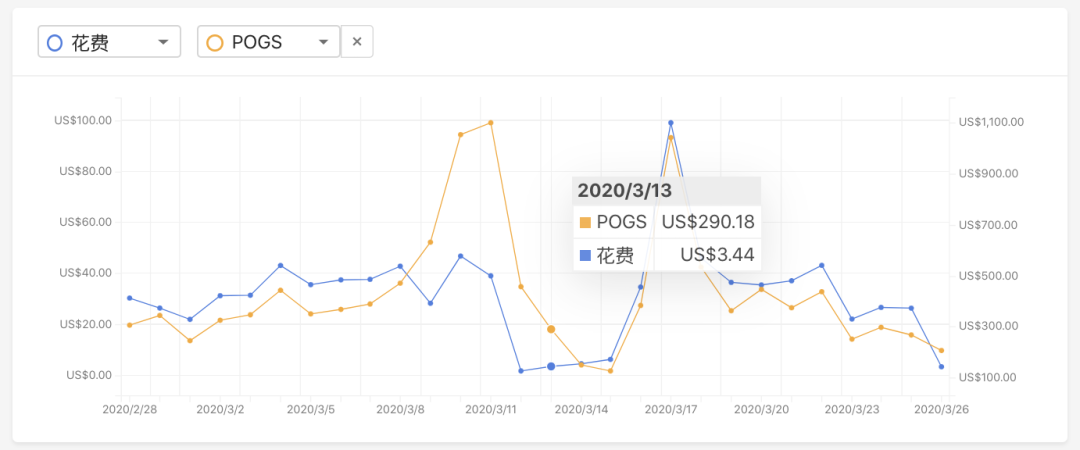Click the tooltip value US$290.18
Viewport: 1080px width, 450px height.
[708, 222]
